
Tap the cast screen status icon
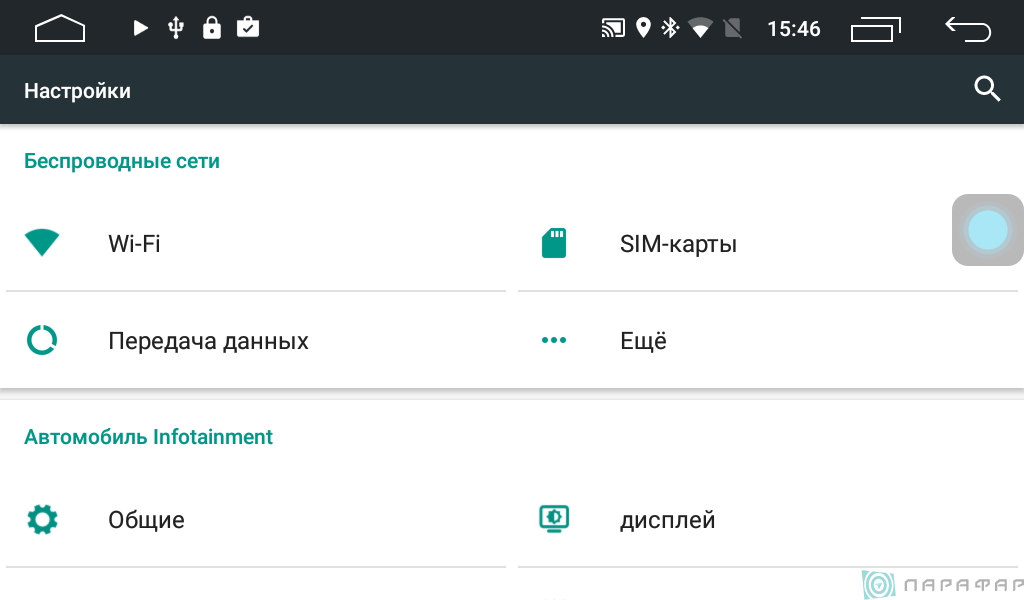pos(613,28)
